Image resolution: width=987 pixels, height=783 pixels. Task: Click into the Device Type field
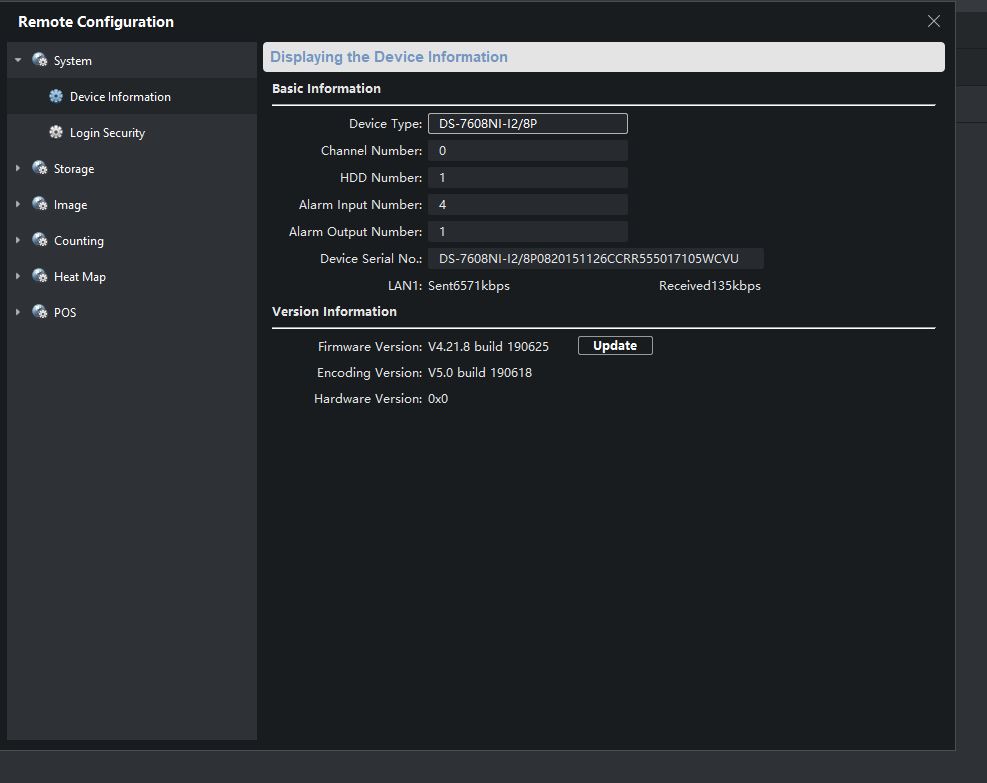coord(527,124)
